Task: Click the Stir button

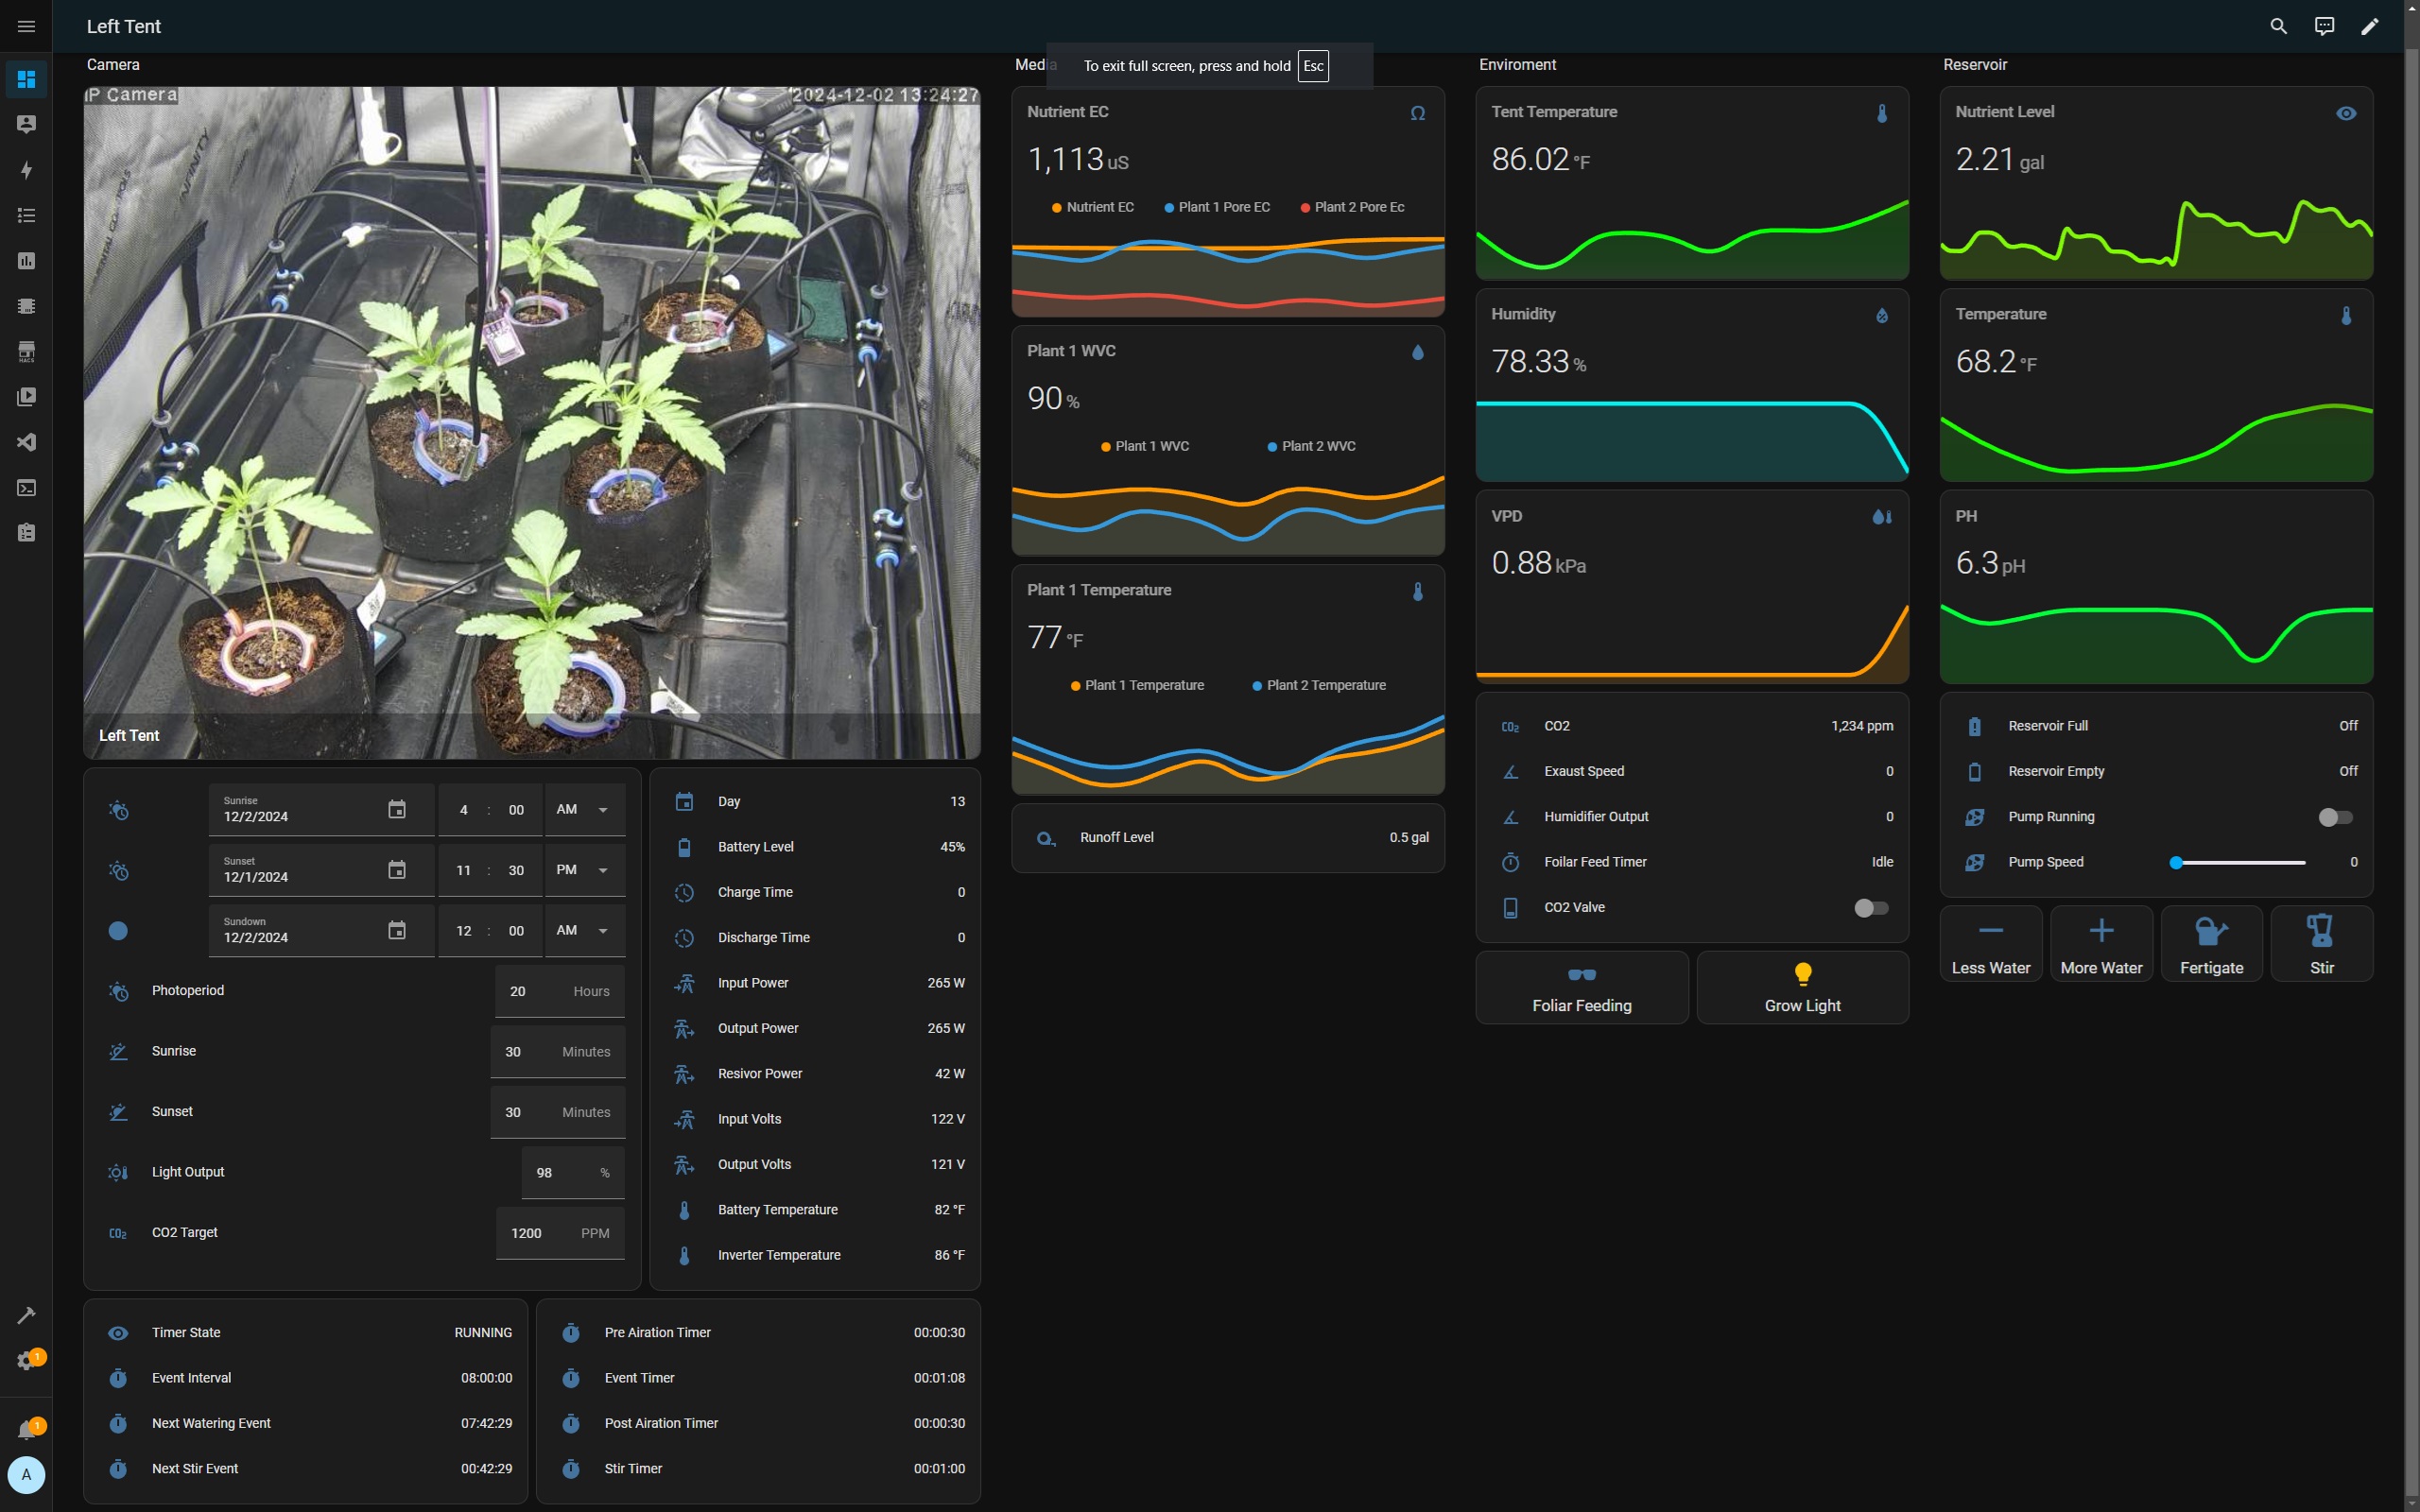Action: 2321,944
